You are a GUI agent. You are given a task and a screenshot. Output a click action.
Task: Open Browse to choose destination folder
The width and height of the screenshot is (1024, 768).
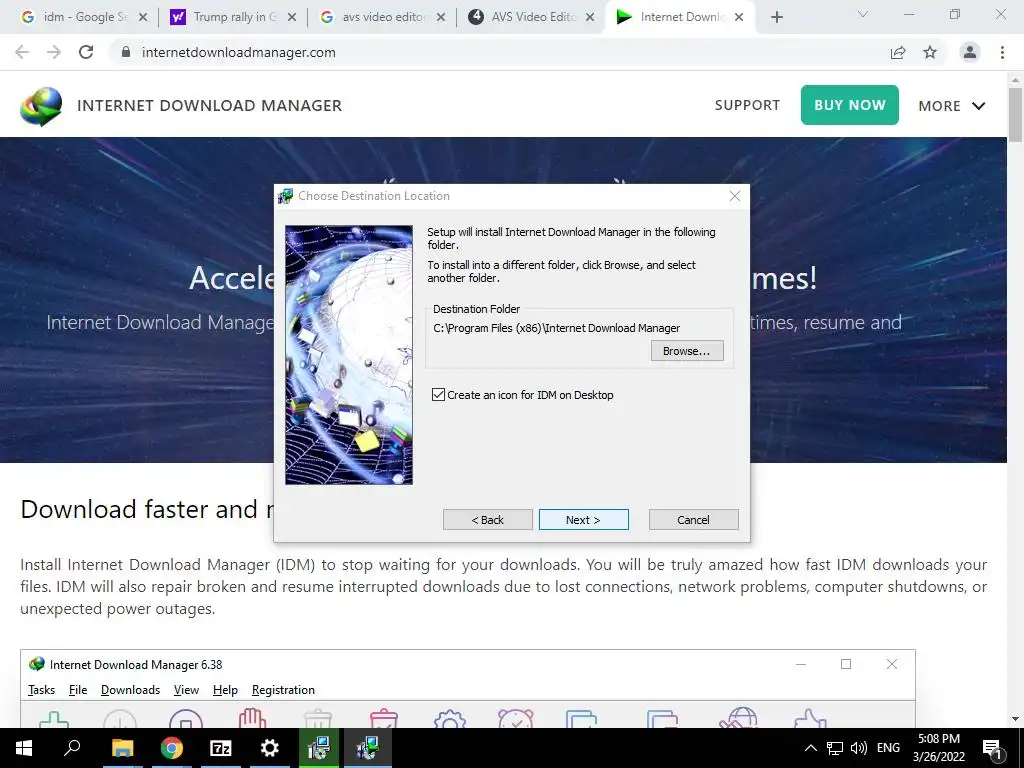(687, 351)
